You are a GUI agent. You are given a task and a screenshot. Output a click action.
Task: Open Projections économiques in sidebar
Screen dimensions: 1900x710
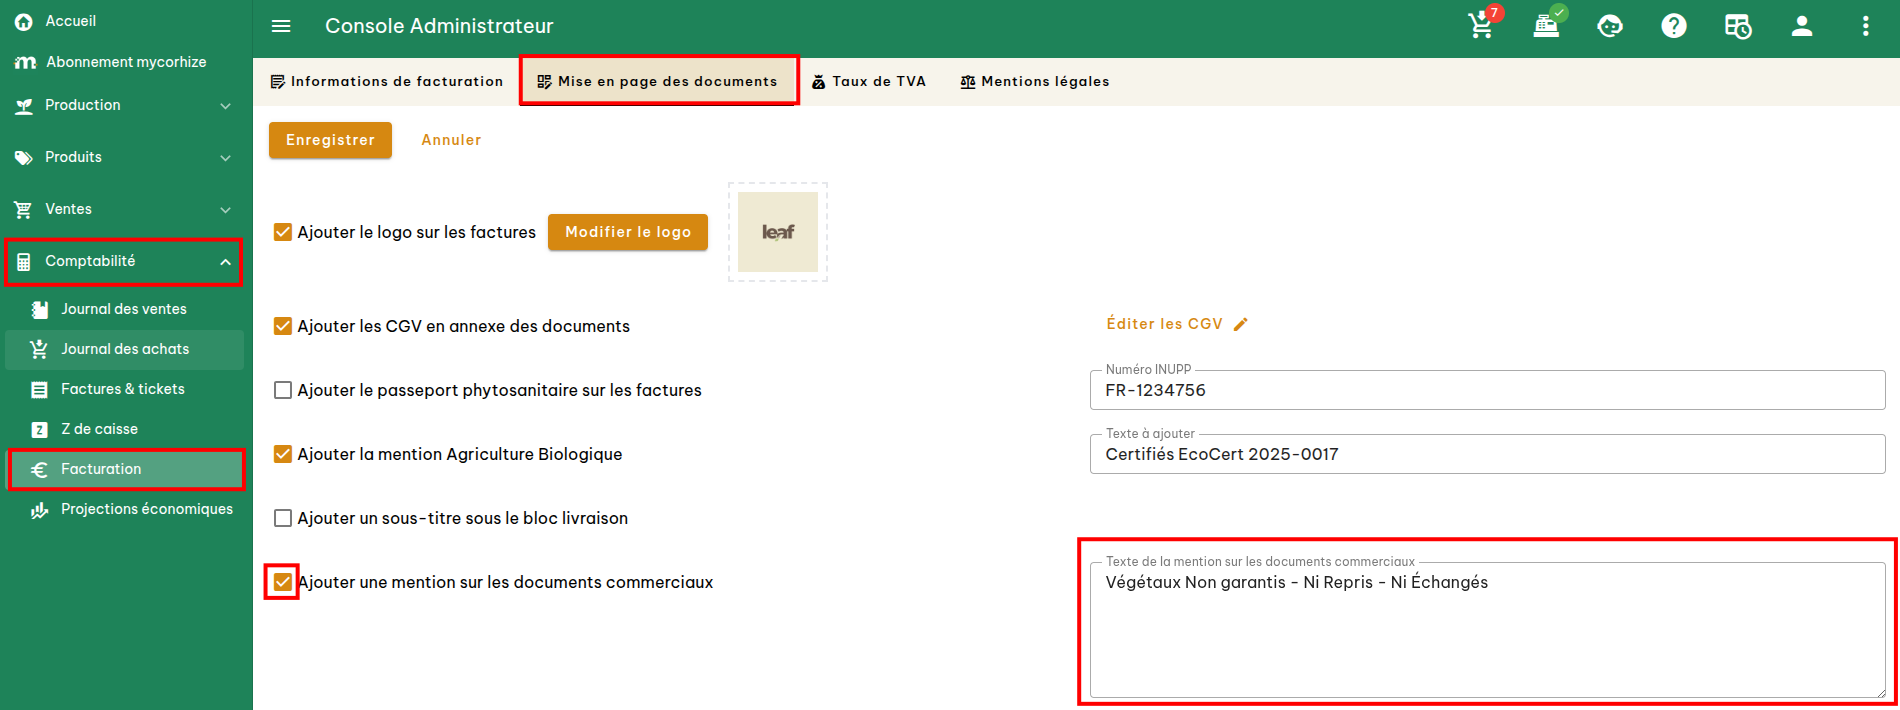point(124,509)
